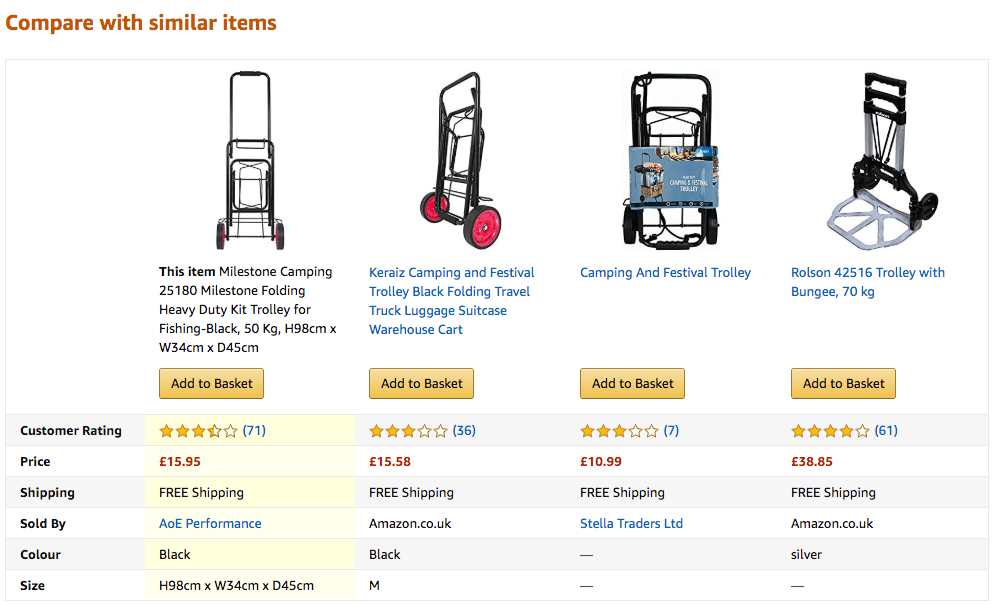Open the Rolson 42516 trolley image

[882, 160]
